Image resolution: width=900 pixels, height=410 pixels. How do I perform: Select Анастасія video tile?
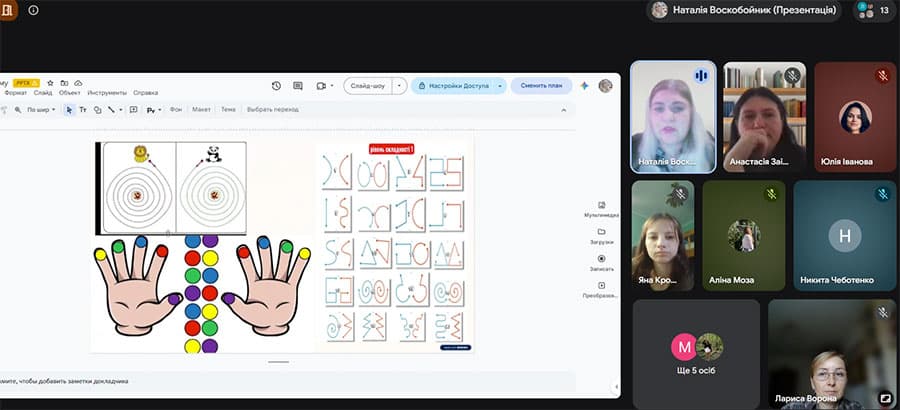[x=765, y=117]
